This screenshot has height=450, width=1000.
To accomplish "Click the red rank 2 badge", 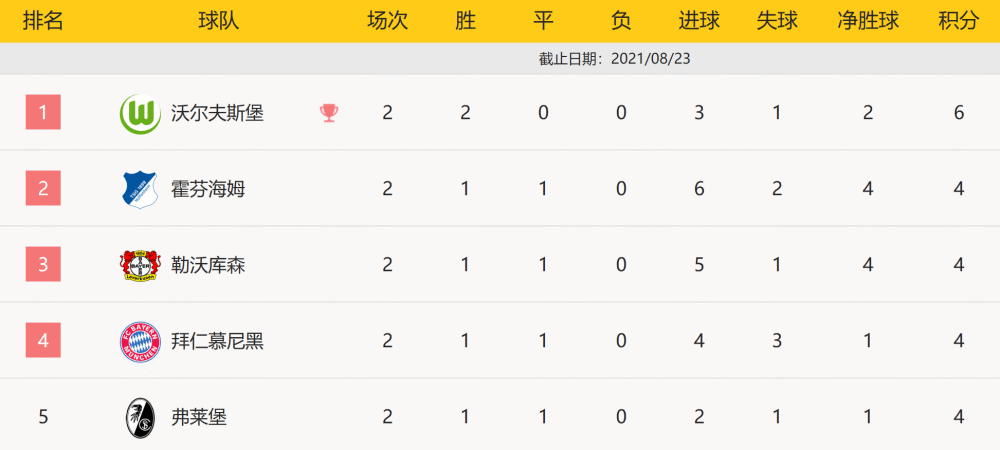I will [x=43, y=188].
